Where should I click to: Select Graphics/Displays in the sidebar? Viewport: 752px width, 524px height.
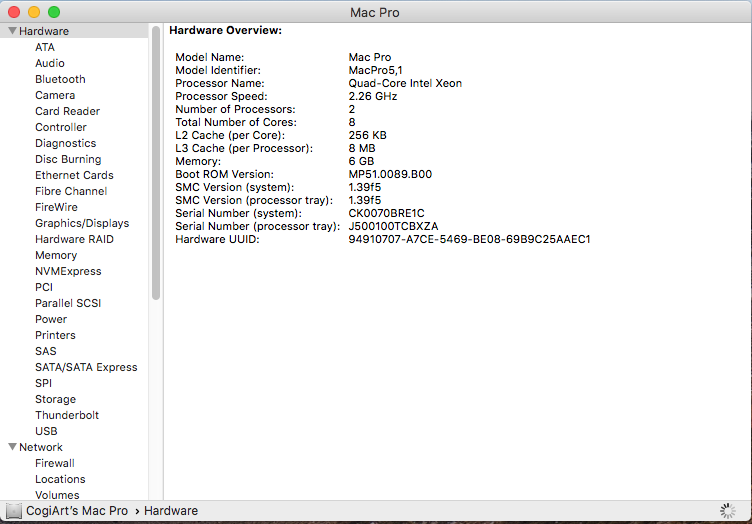coord(81,223)
